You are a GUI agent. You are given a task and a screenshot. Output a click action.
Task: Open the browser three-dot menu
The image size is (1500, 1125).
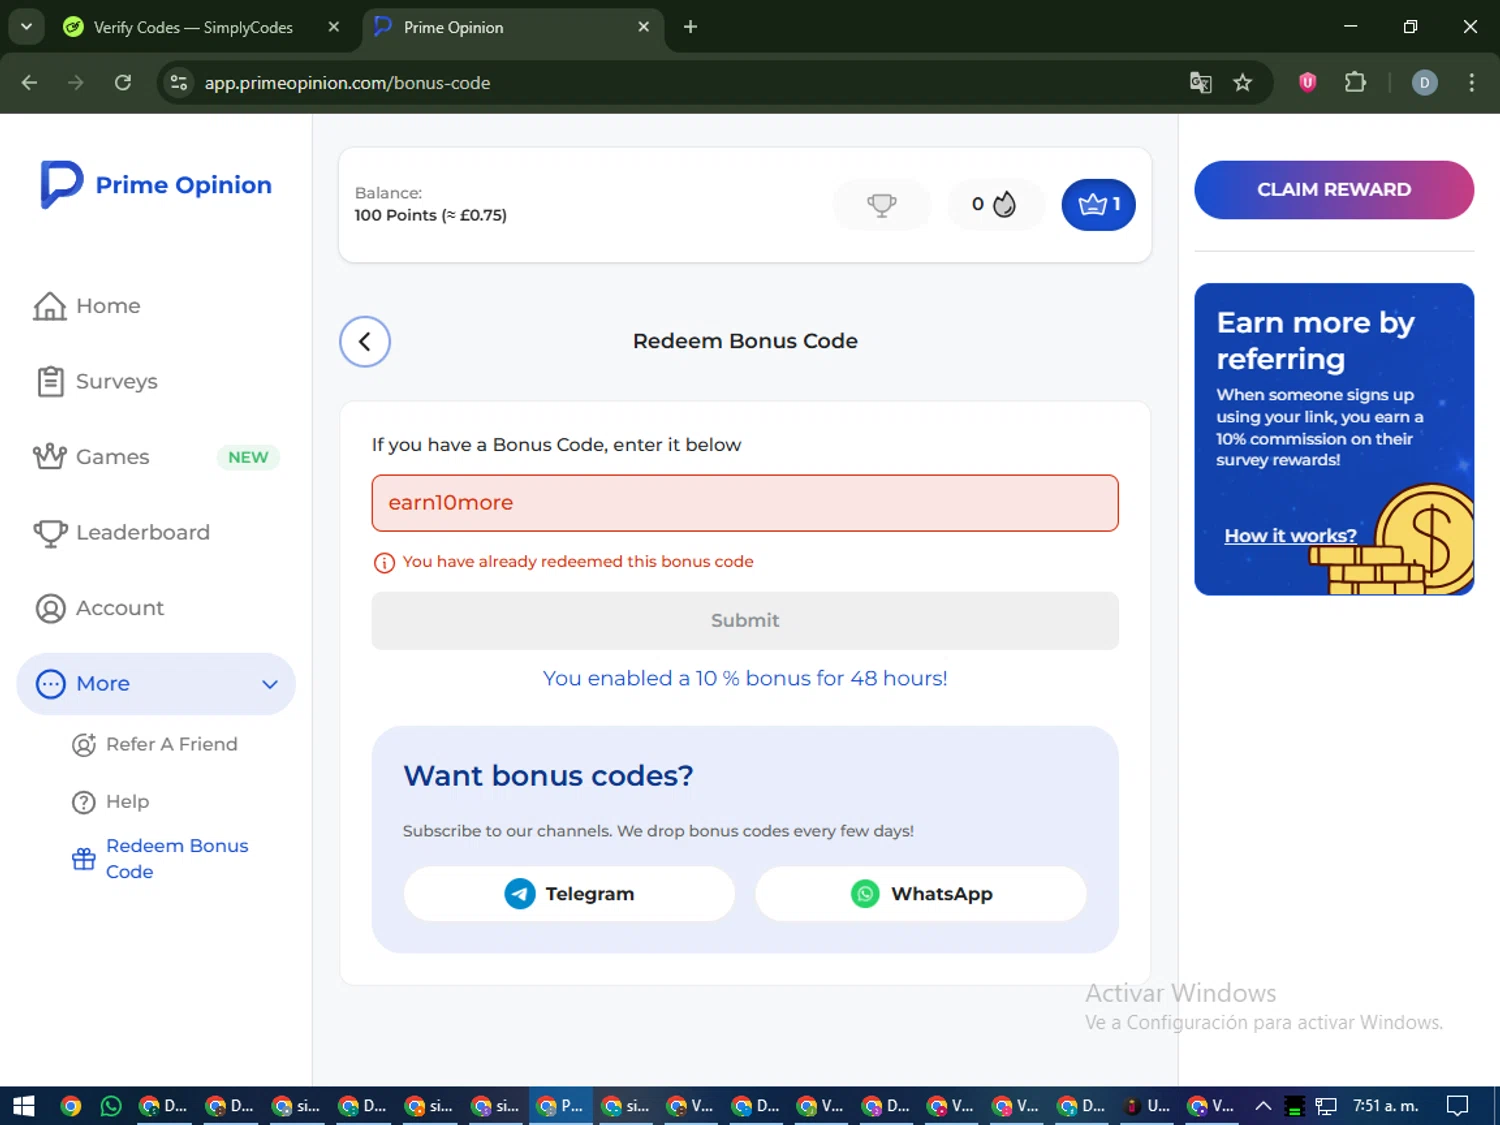pyautogui.click(x=1471, y=83)
